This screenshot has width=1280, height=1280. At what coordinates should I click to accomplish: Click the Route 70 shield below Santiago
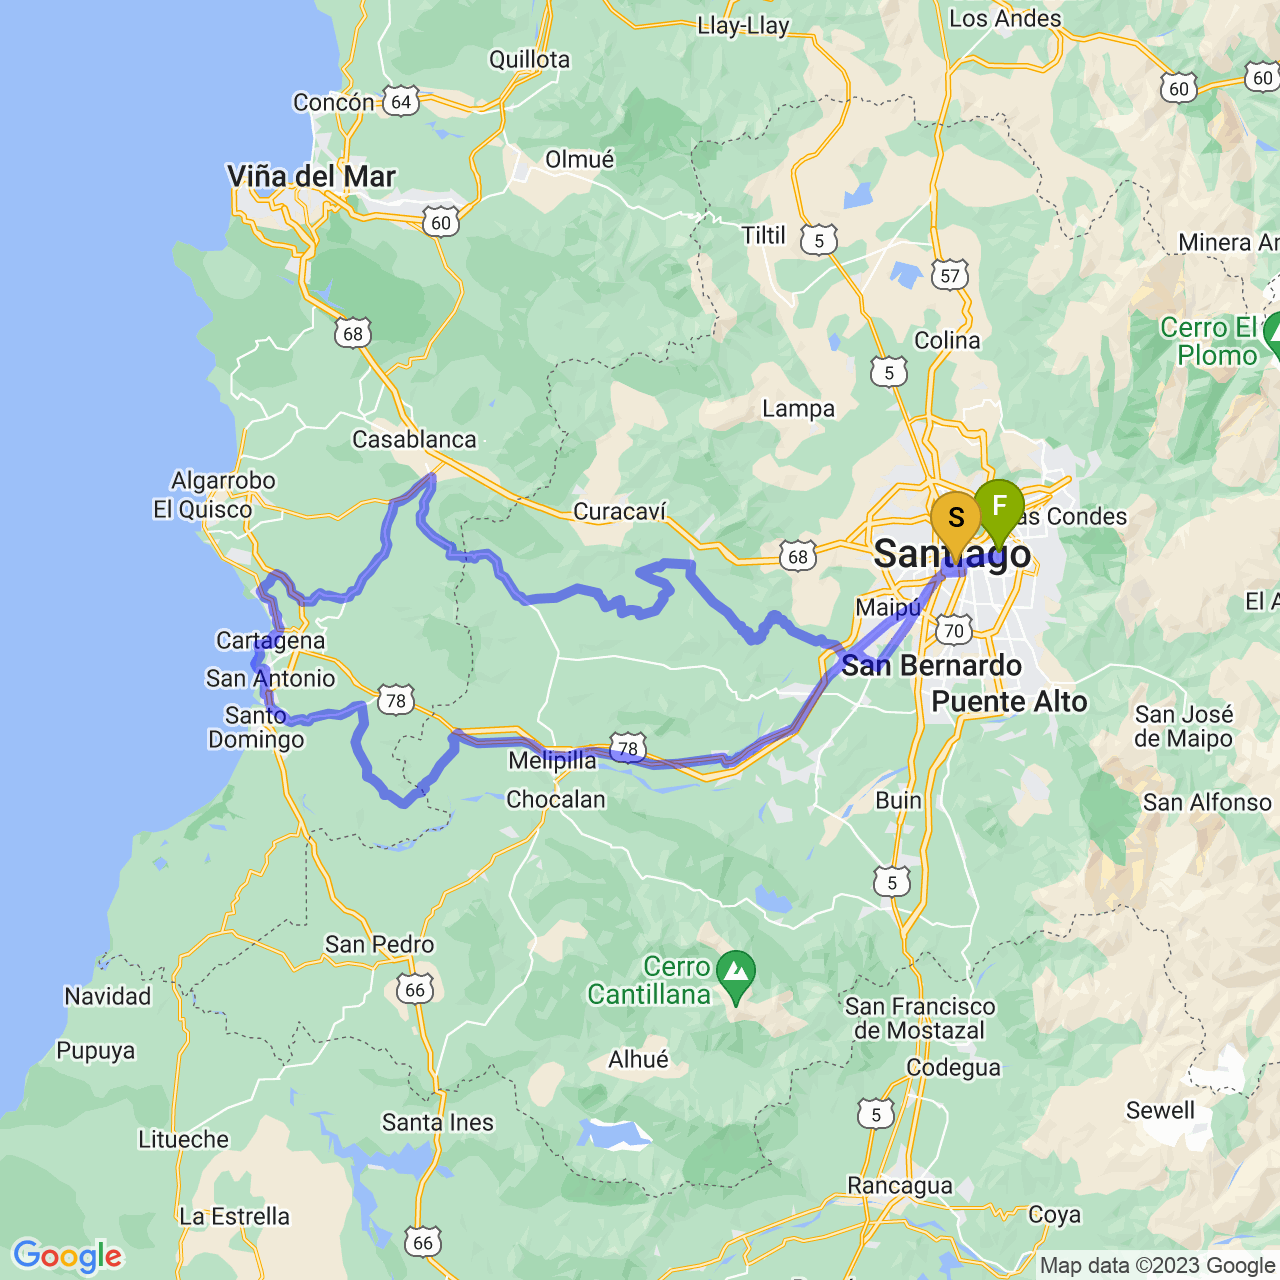[954, 630]
